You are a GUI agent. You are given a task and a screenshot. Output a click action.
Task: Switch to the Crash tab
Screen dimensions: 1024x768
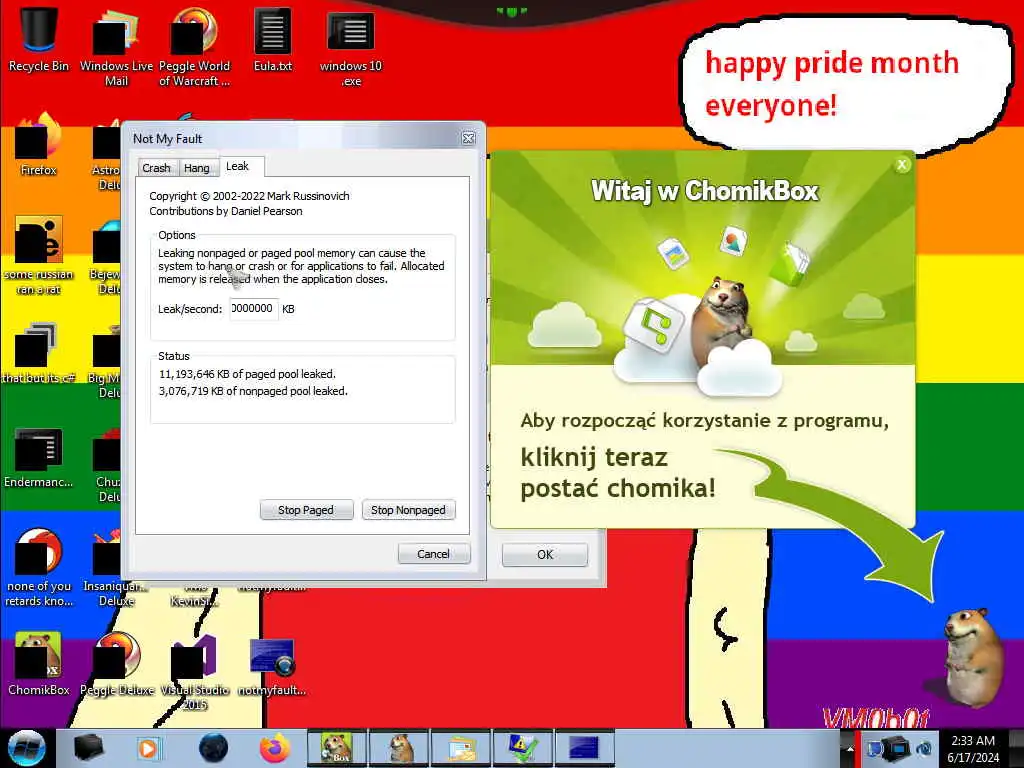tap(156, 168)
